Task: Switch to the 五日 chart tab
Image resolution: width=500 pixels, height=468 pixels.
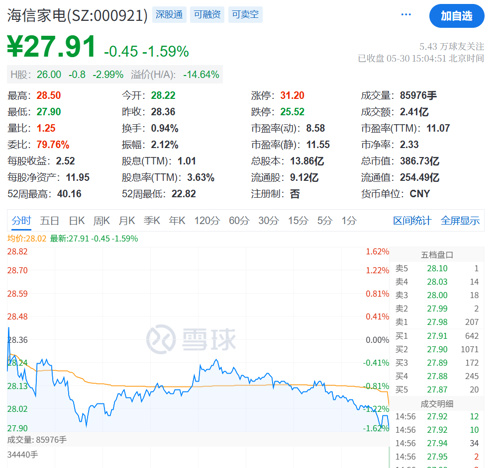Action: coord(49,221)
